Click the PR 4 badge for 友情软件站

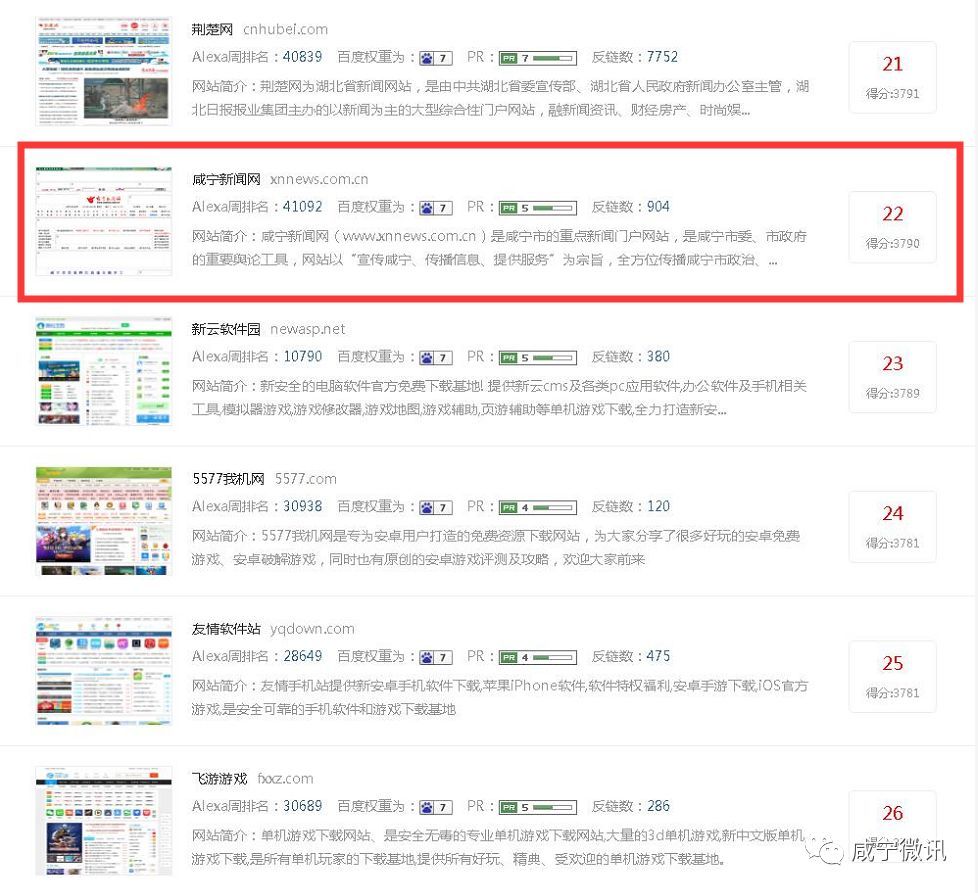pyautogui.click(x=538, y=657)
